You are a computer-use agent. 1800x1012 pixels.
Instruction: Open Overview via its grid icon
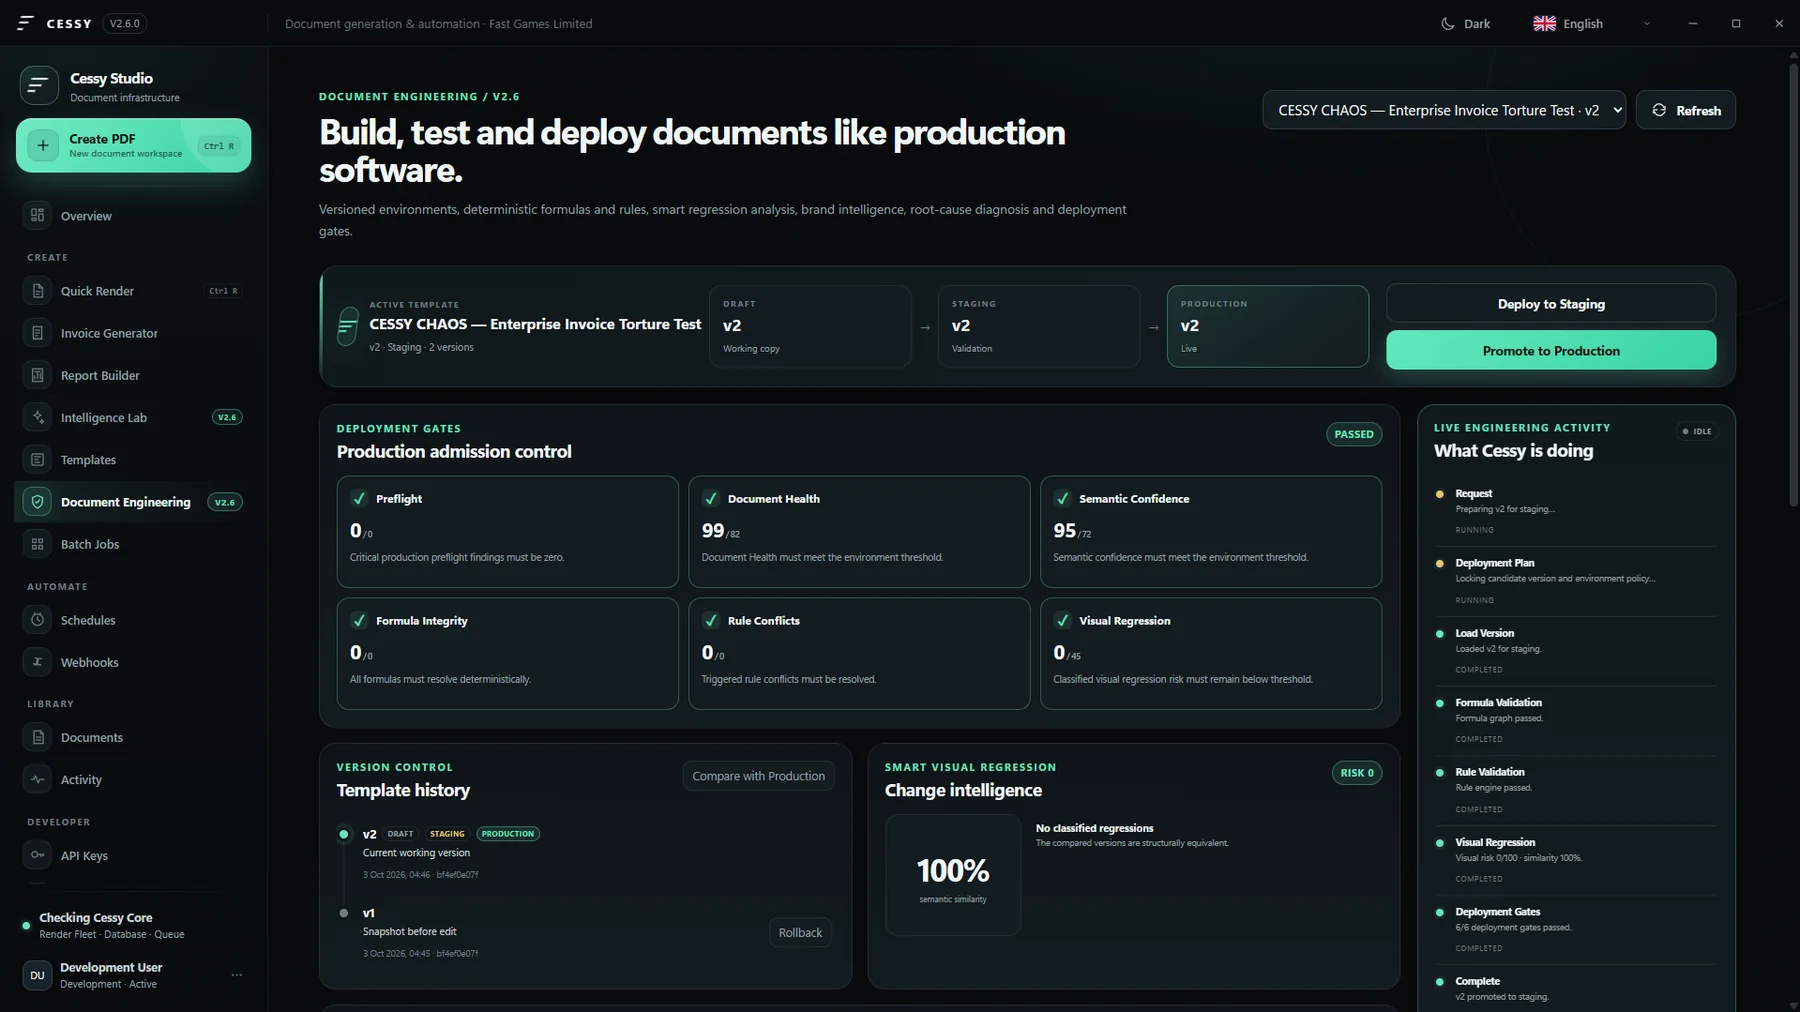(x=38, y=215)
